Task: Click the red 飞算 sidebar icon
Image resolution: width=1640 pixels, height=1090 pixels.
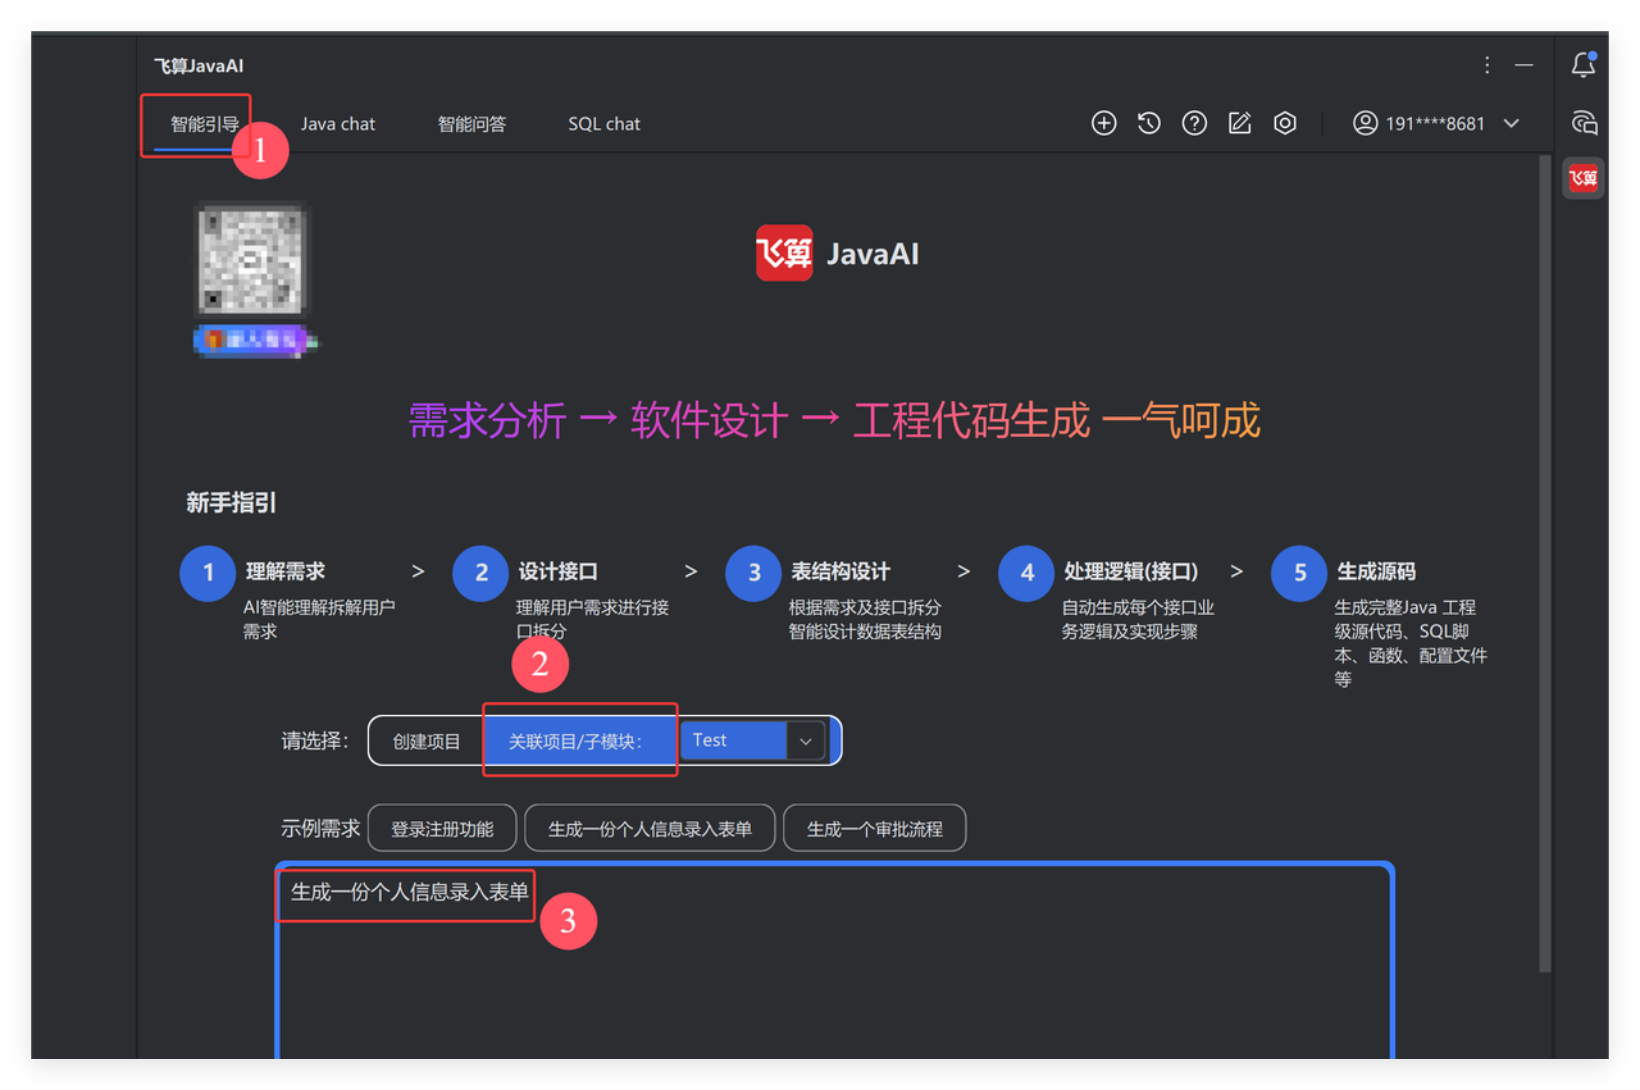Action: coord(1583,178)
